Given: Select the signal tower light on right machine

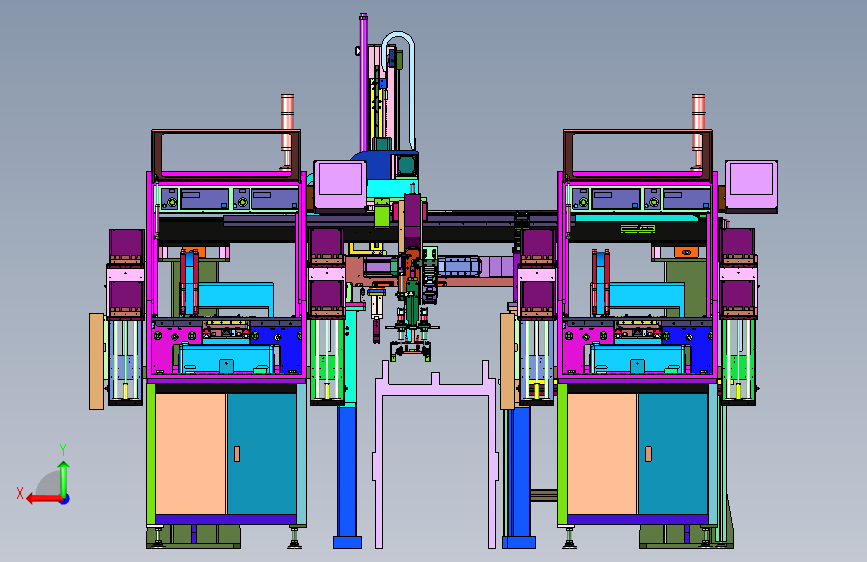Looking at the screenshot, I should (x=698, y=131).
